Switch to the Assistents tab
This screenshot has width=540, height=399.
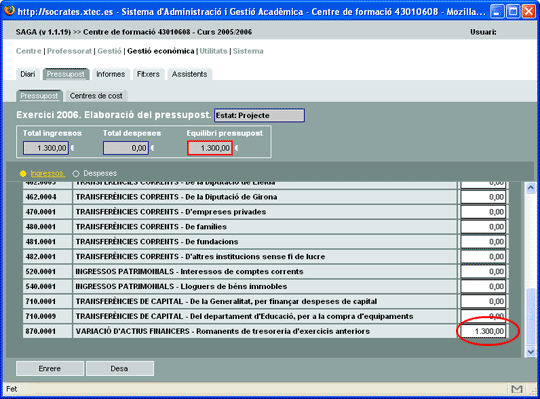coord(189,74)
